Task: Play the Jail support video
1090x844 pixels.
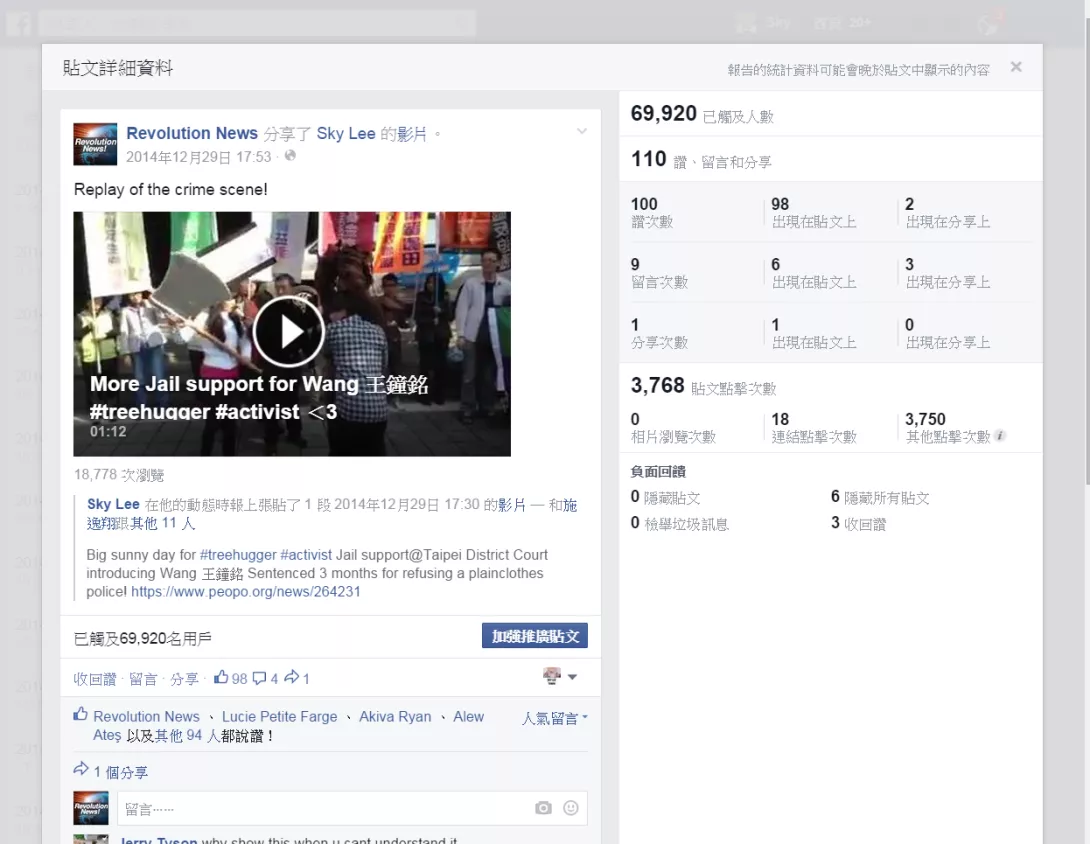Action: point(288,332)
